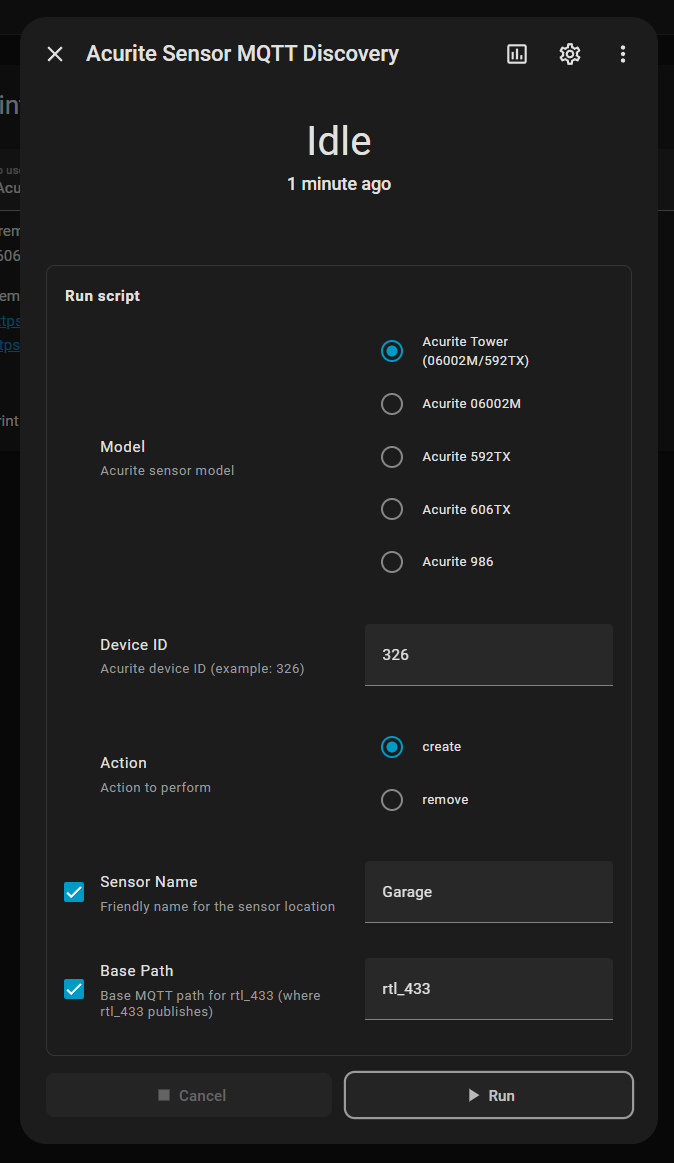Close the Acurite Sensor MQTT Discovery dialog
This screenshot has width=674, height=1163.
55,54
